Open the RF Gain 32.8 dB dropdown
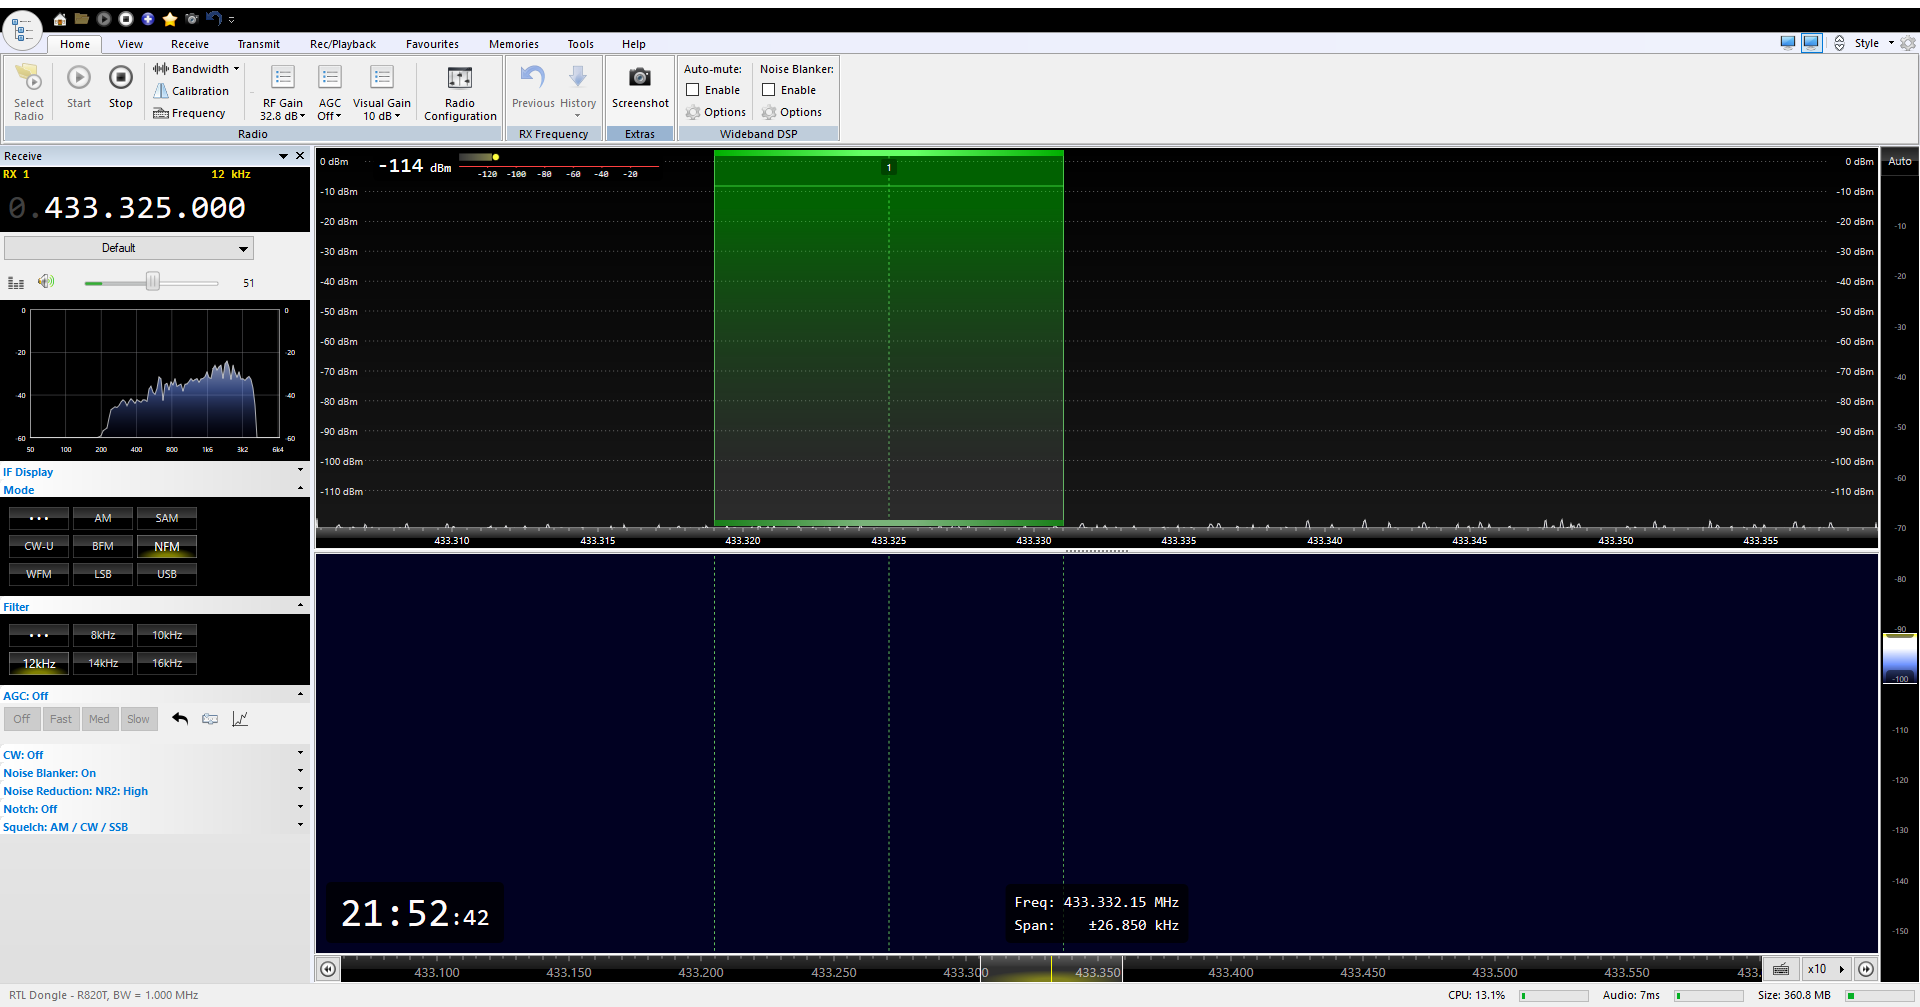1920x1007 pixels. click(x=283, y=93)
